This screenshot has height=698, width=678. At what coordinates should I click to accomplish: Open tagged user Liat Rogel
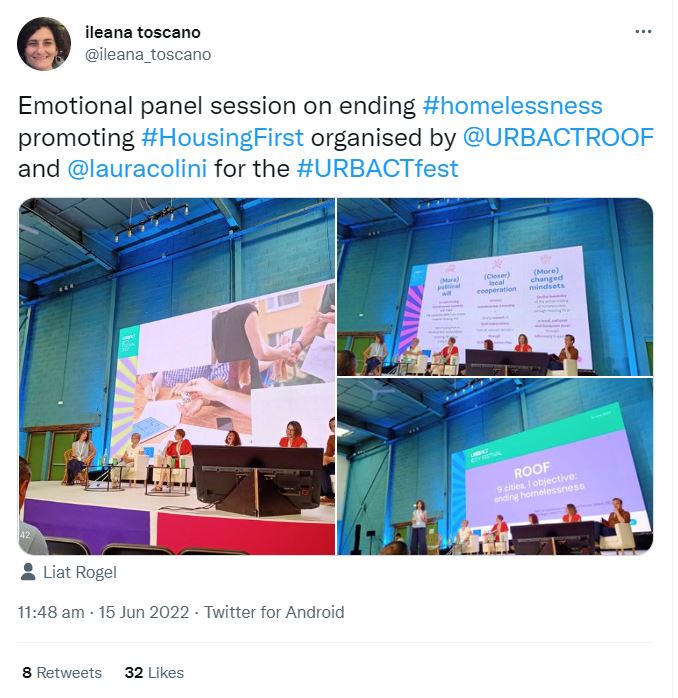(80, 572)
